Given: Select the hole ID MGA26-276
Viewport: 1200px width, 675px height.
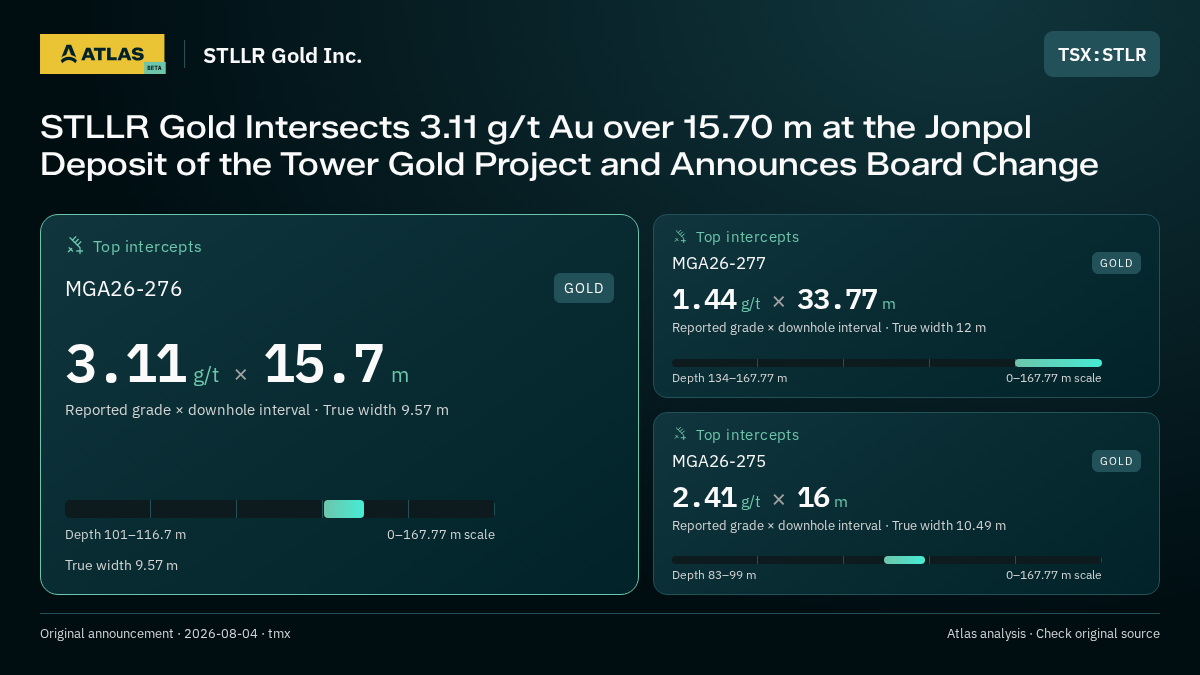Looking at the screenshot, I should point(124,289).
